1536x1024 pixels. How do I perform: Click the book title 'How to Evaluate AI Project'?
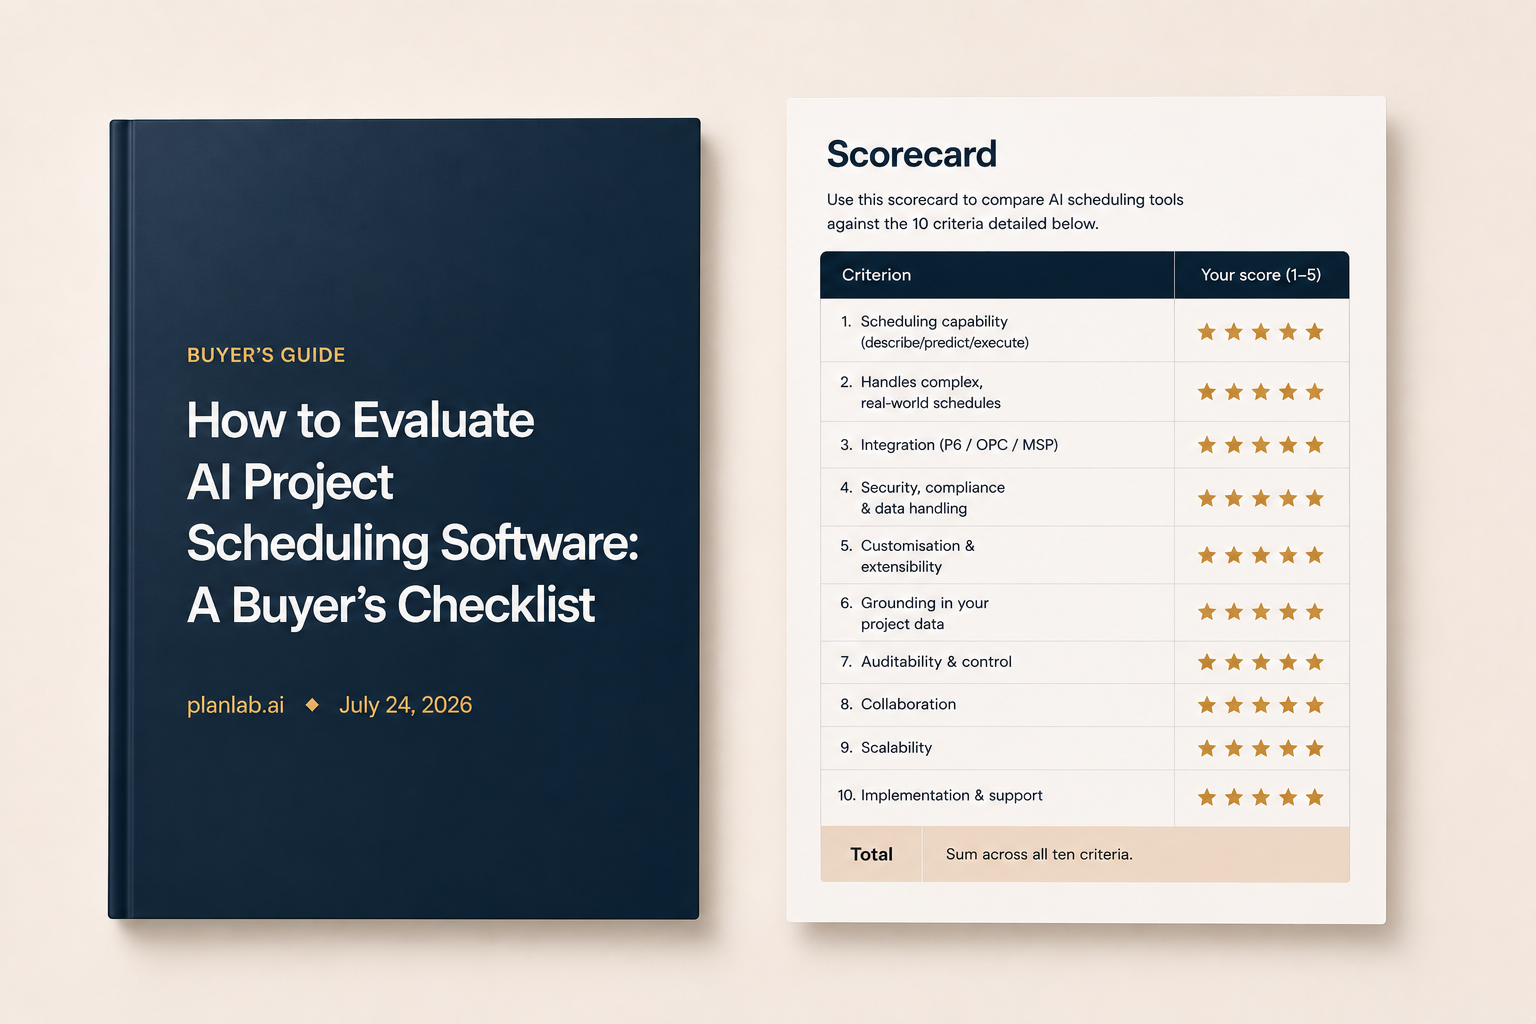pos(360,451)
